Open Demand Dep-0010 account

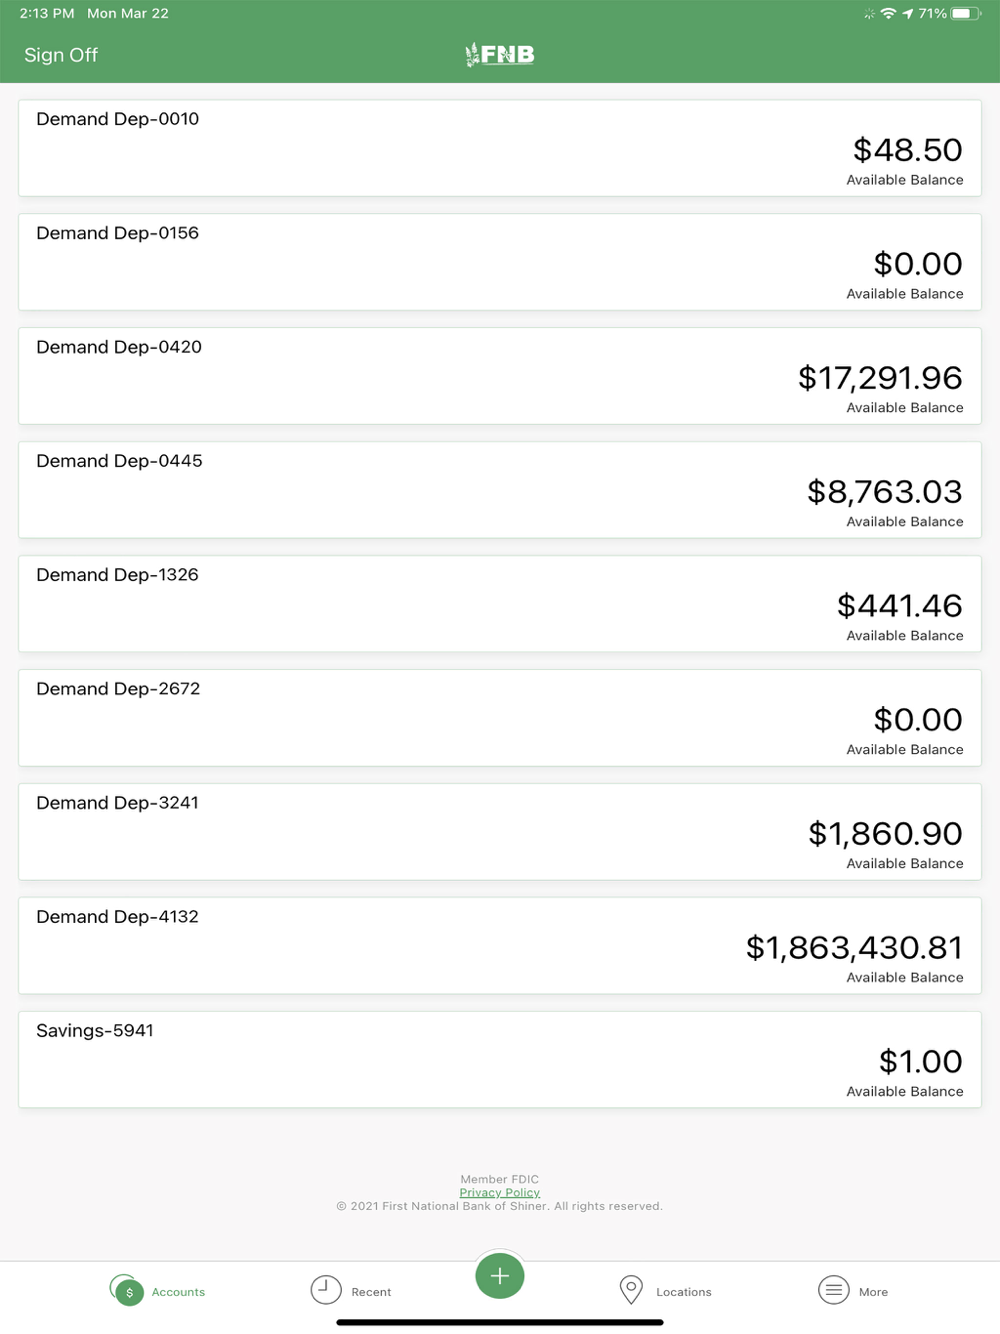pyautogui.click(x=500, y=148)
